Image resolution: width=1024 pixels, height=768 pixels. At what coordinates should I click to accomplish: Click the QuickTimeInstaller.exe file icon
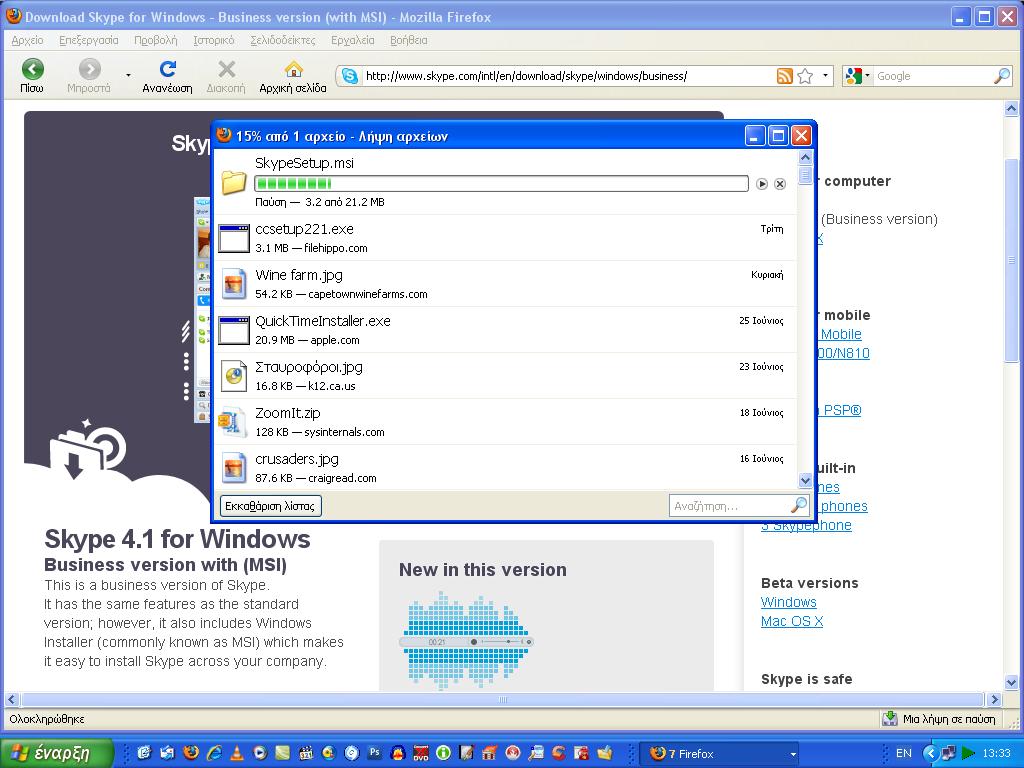[234, 330]
